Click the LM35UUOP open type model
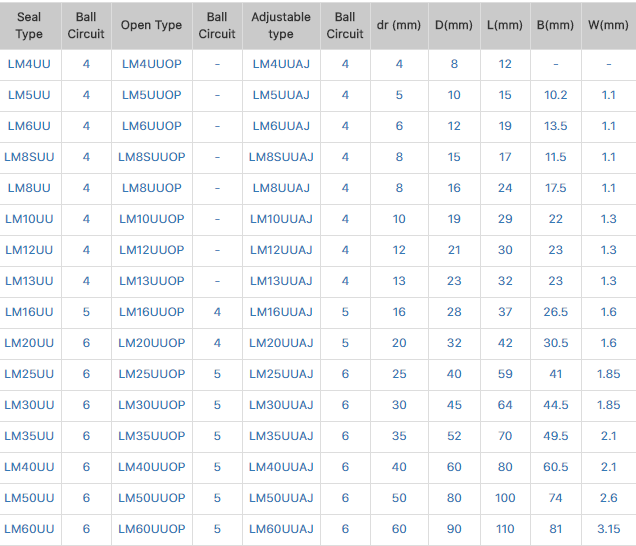This screenshot has height=546, width=636. [152, 436]
